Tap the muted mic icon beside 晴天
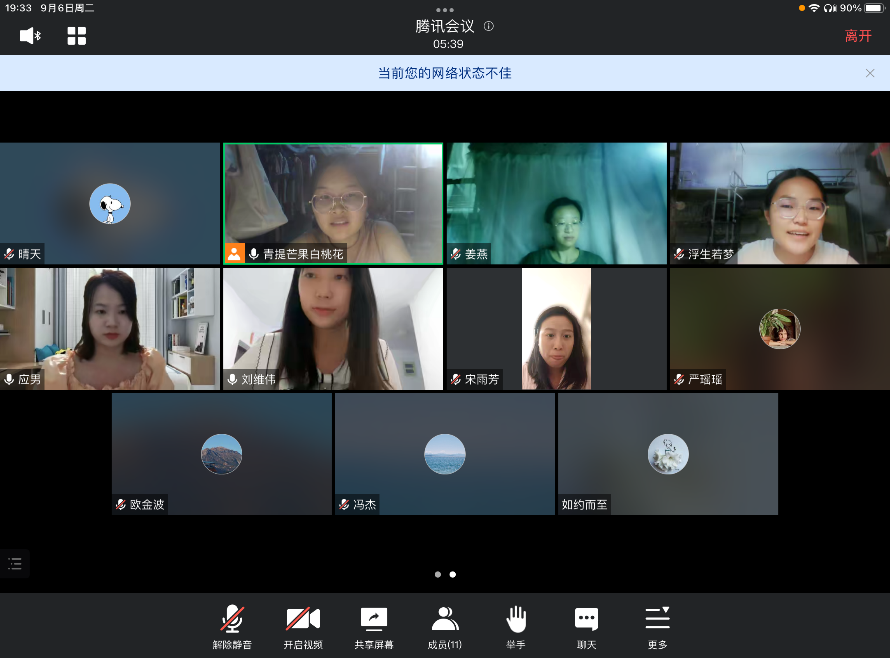890x658 pixels. point(9,254)
